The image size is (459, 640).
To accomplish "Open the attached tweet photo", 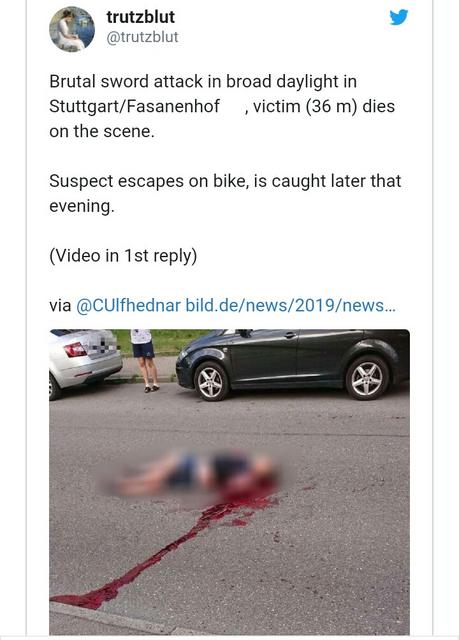I will pos(229,482).
